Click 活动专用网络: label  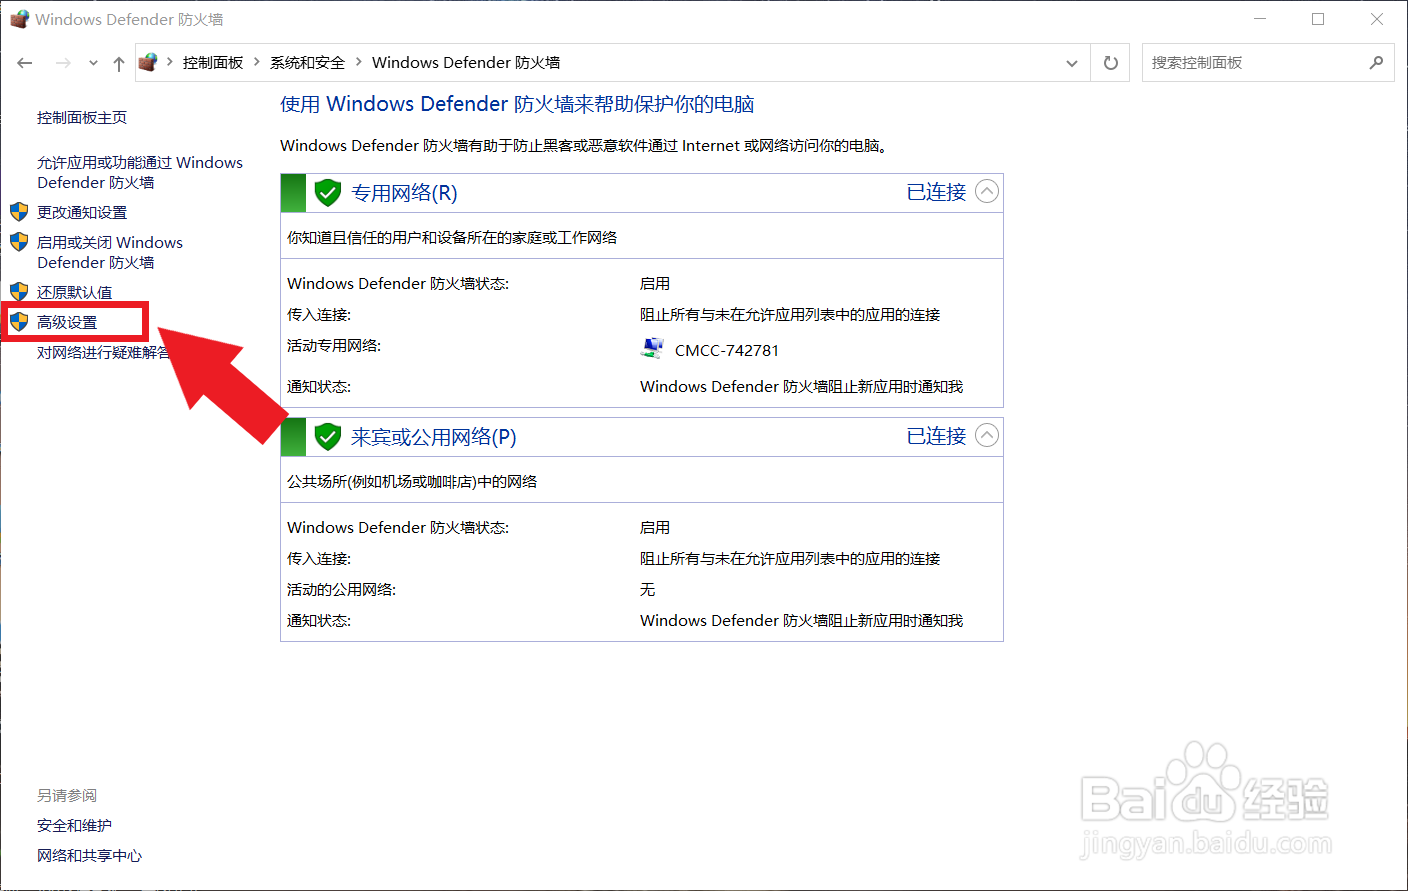(334, 346)
